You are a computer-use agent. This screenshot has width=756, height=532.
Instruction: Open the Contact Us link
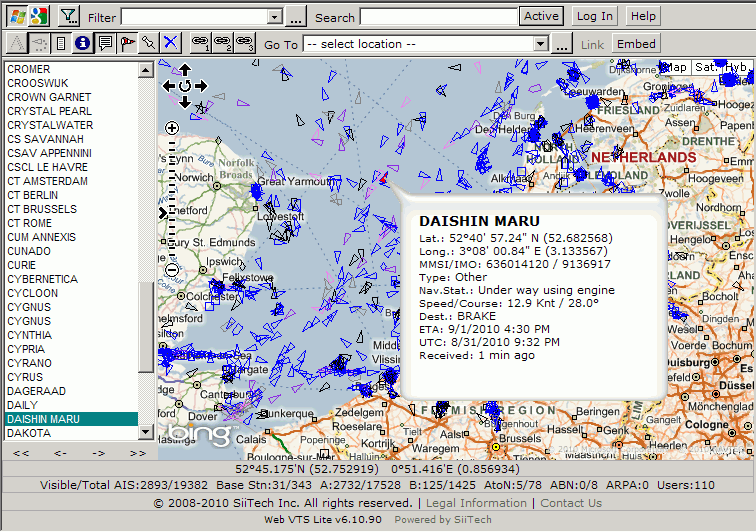point(571,503)
